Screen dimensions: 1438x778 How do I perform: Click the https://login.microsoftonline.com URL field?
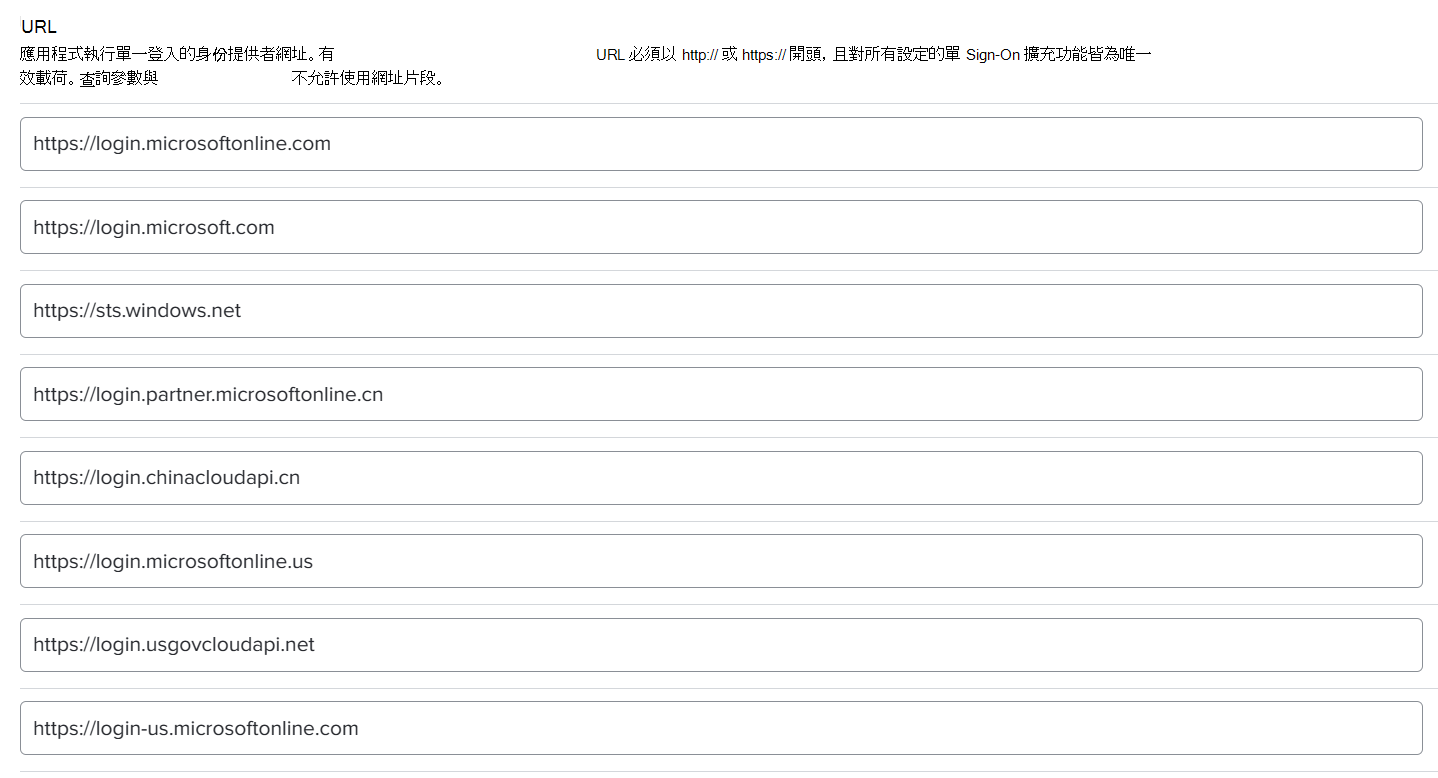point(721,144)
